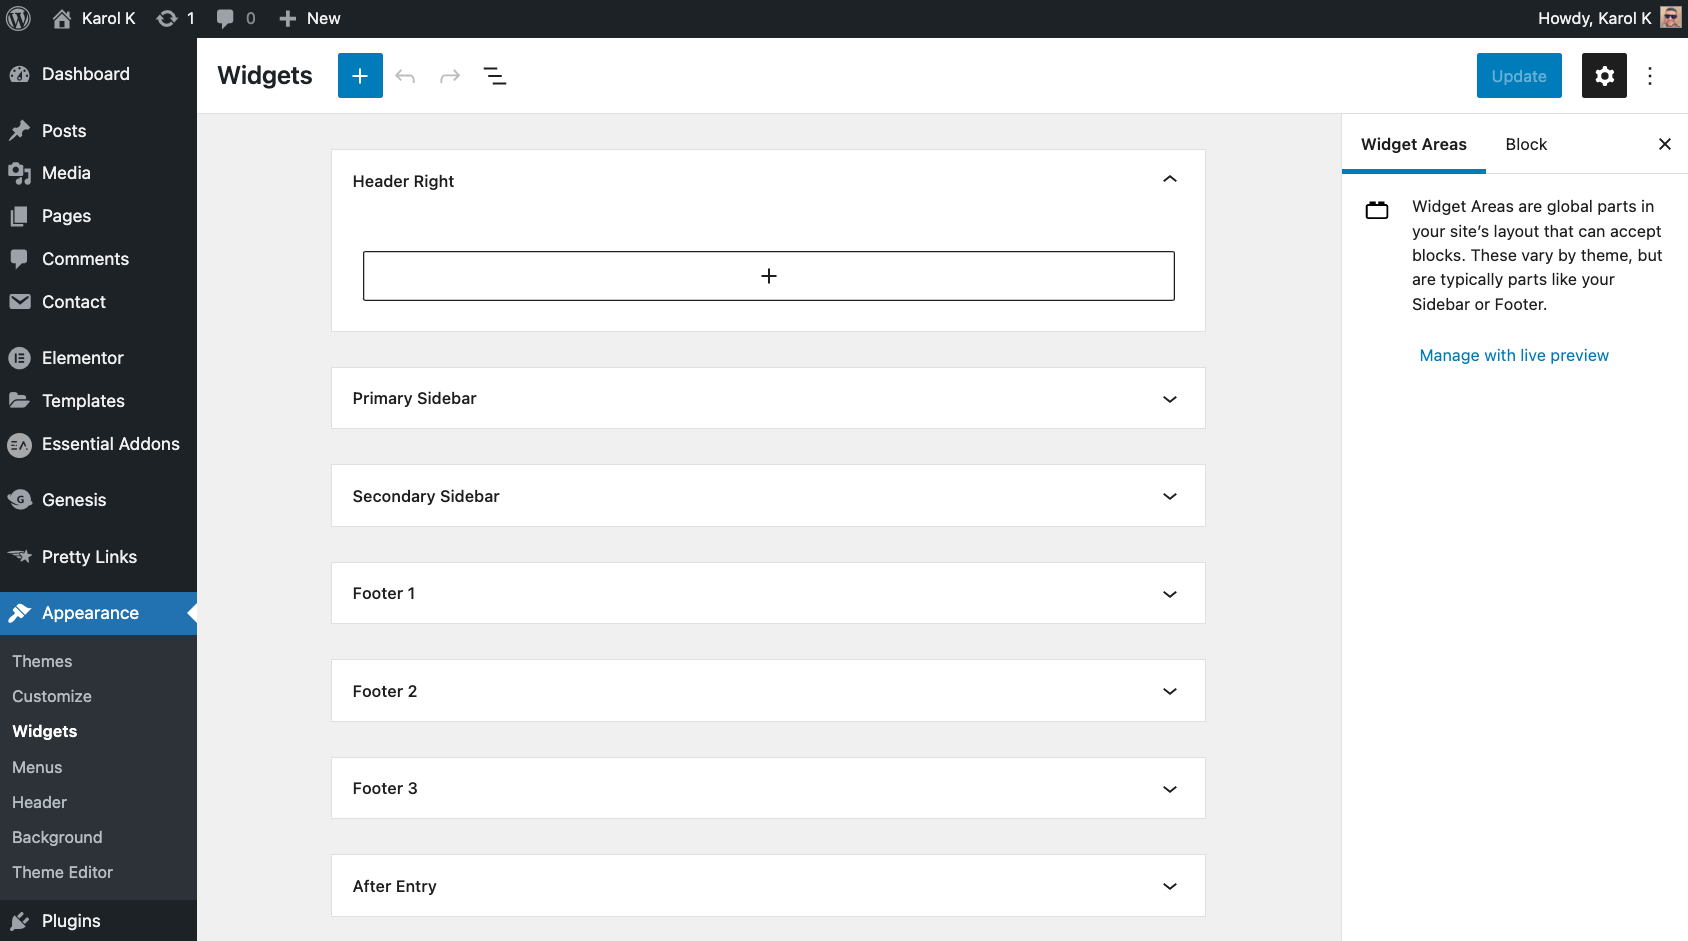Click the WordPress logo icon
The width and height of the screenshot is (1688, 941).
click(19, 18)
